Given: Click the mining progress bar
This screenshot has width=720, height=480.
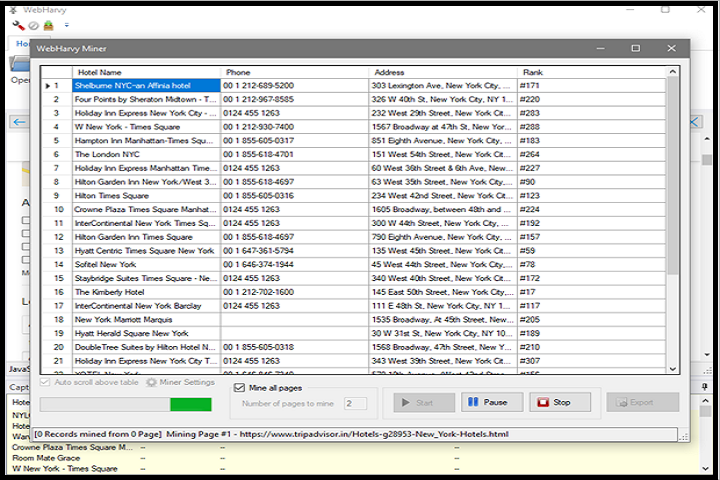Looking at the screenshot, I should click(x=126, y=404).
